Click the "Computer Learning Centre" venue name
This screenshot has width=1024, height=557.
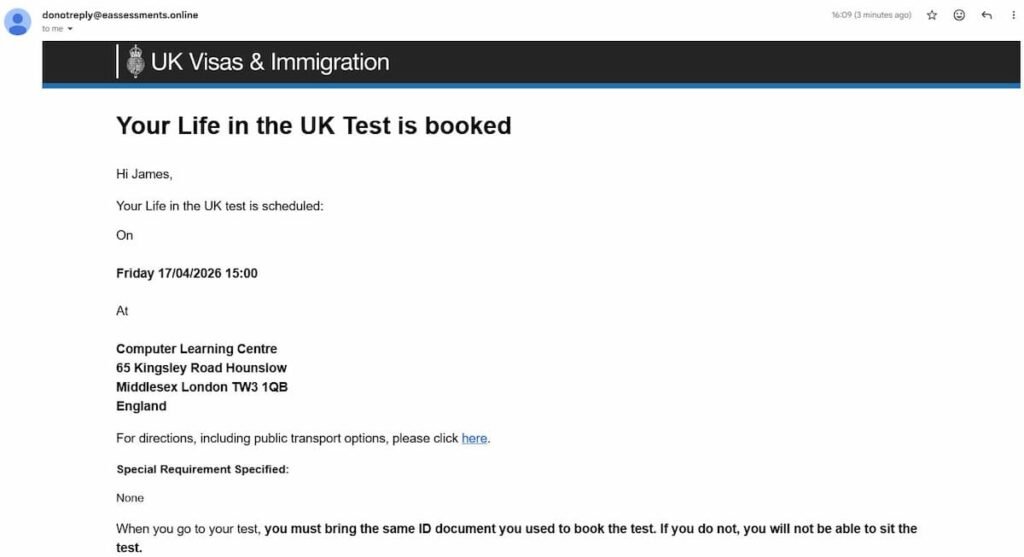coord(196,349)
